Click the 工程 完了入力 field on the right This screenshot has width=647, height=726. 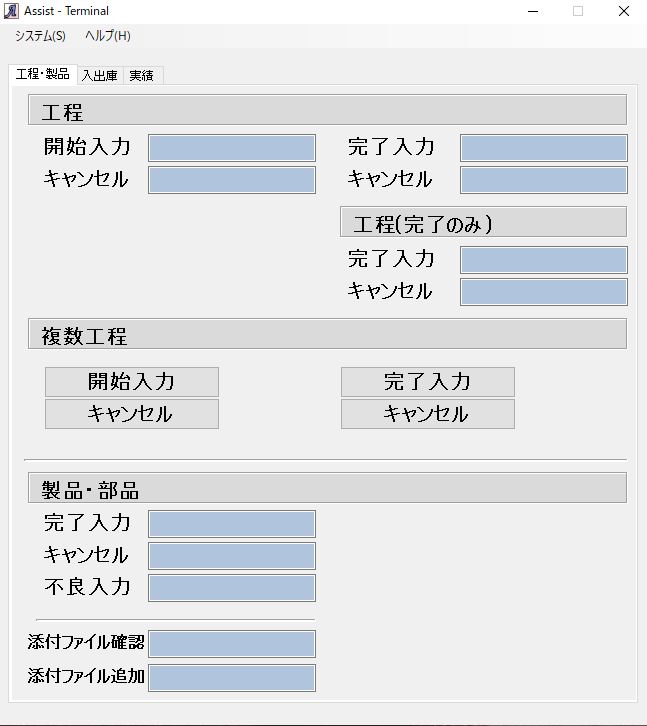pyautogui.click(x=544, y=148)
